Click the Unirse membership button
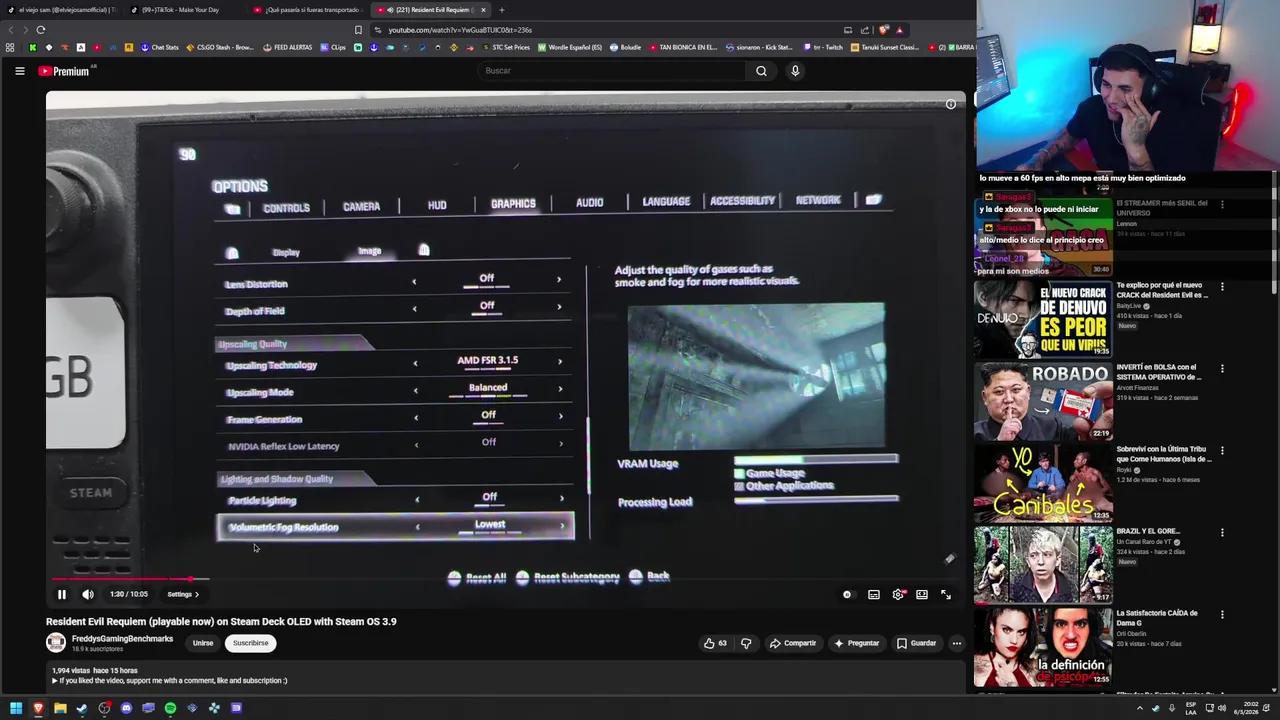 [203, 643]
